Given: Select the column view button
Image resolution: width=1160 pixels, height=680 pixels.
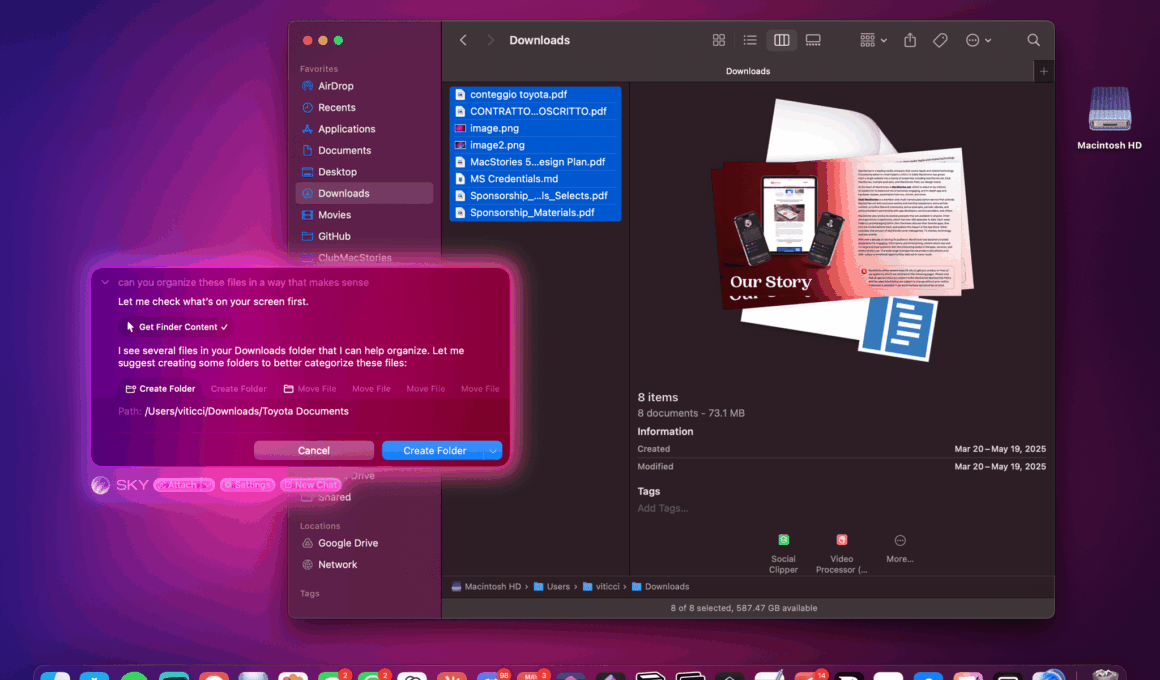Looking at the screenshot, I should pos(781,40).
